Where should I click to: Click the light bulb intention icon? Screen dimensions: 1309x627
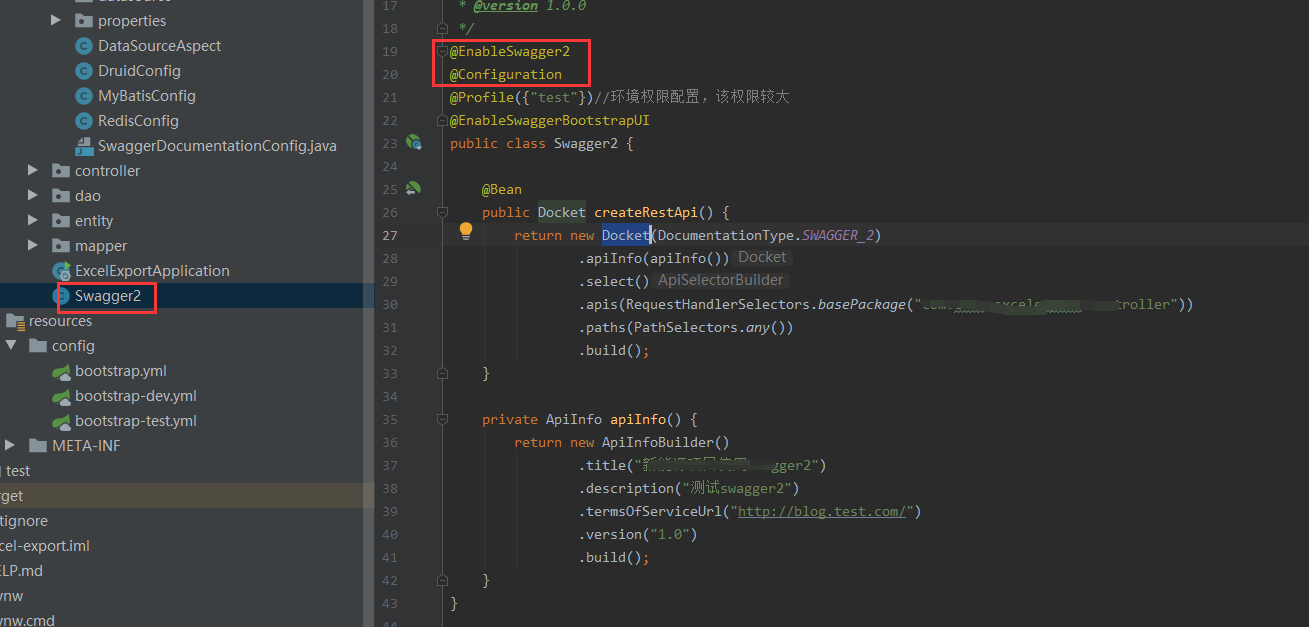click(465, 230)
